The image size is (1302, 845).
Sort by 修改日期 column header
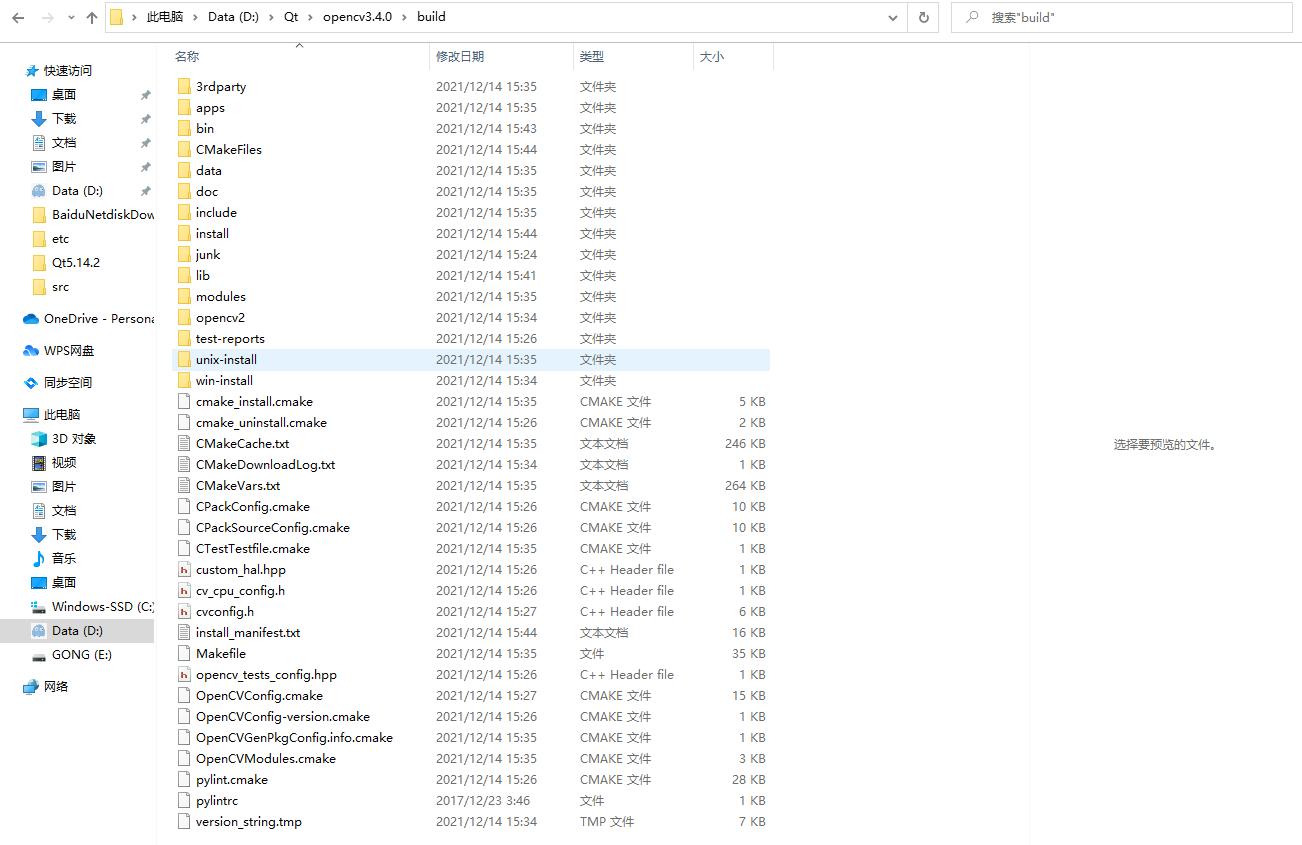[x=459, y=57]
